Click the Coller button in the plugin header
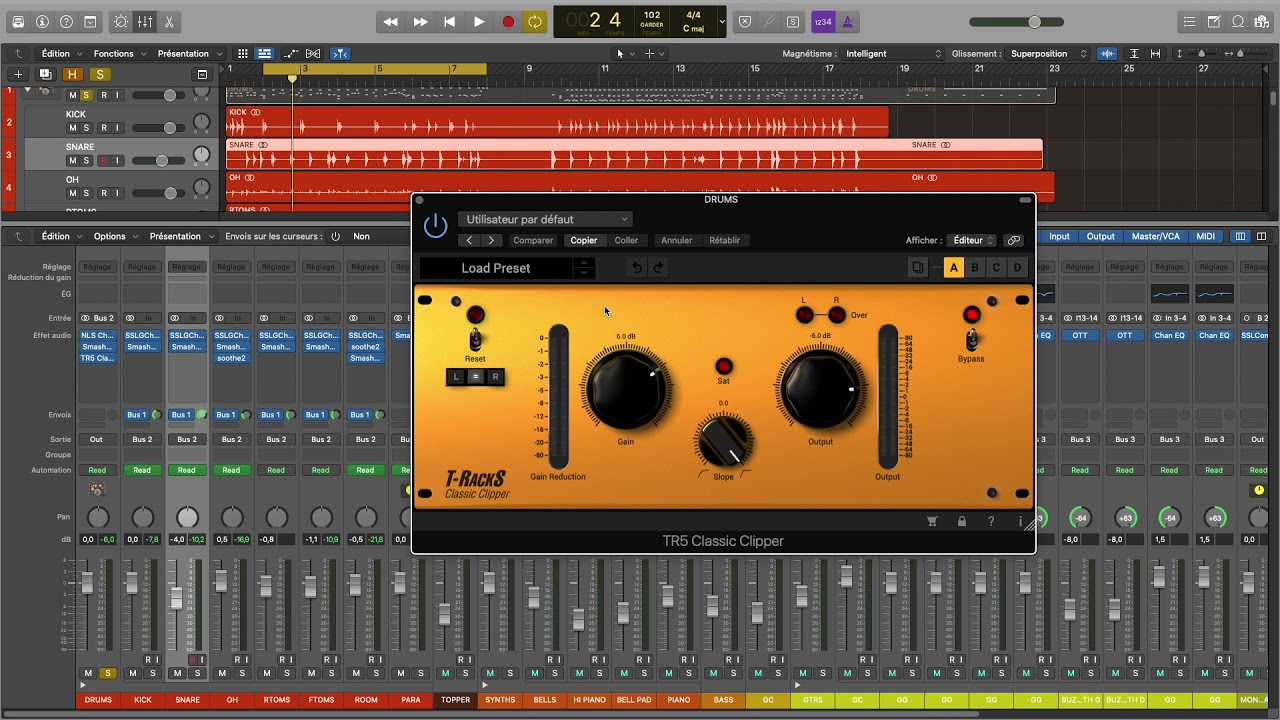The image size is (1280, 720). tap(626, 240)
